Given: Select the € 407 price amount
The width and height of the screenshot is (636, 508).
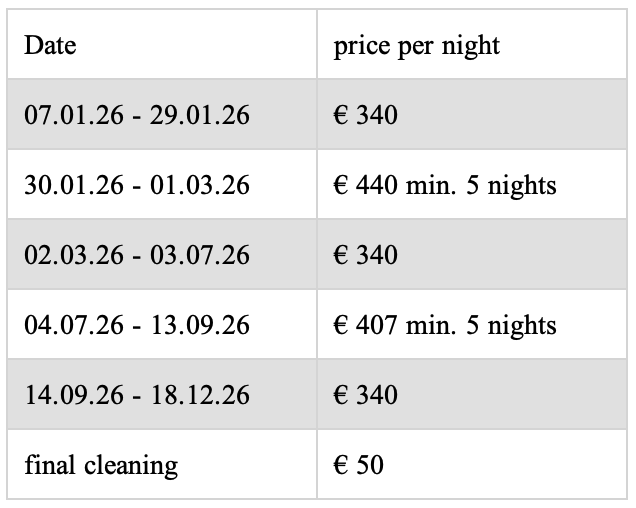Looking at the screenshot, I should click(x=365, y=325).
